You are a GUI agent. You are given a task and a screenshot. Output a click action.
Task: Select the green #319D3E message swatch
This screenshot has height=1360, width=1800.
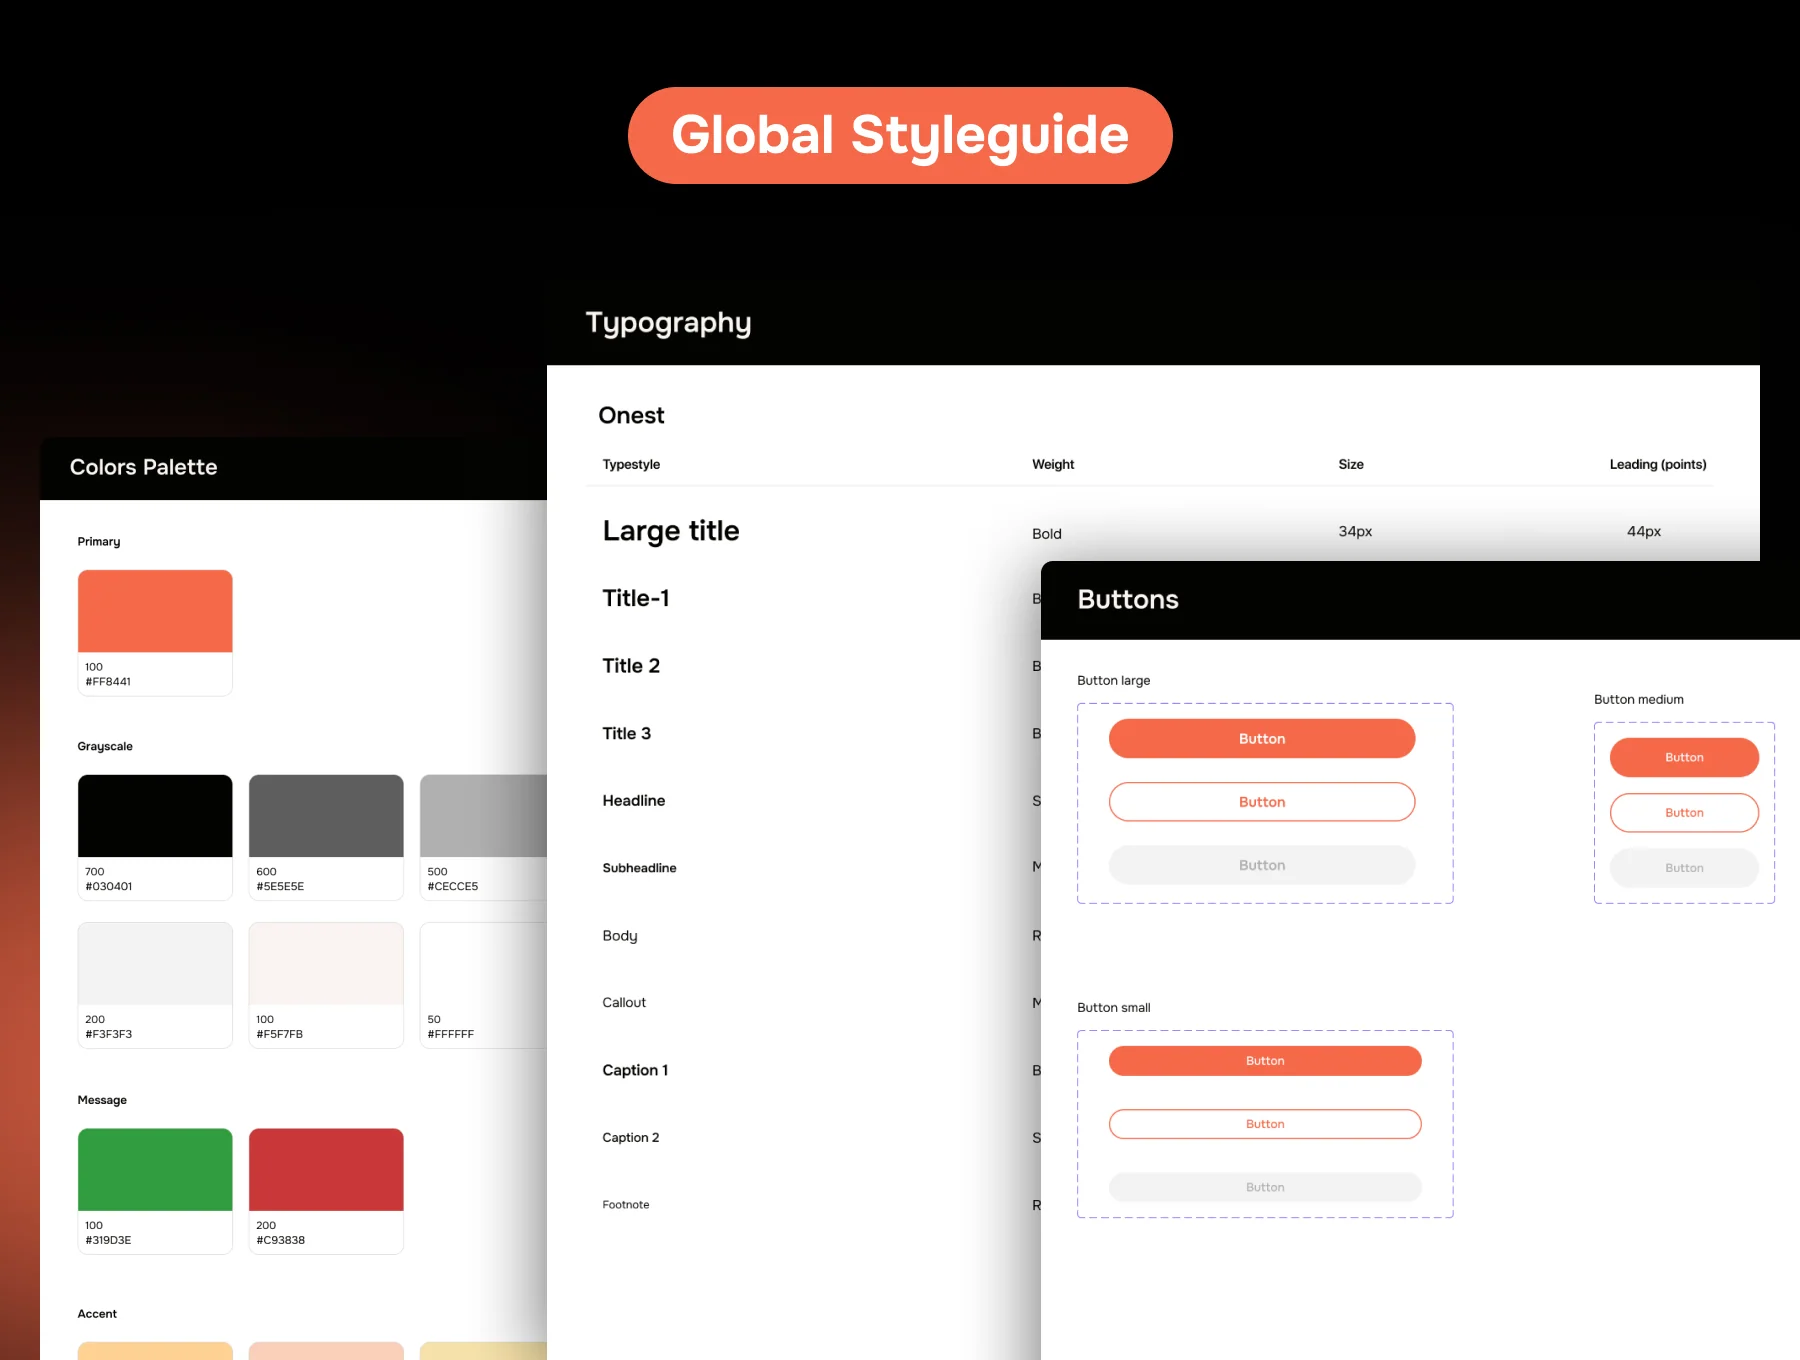click(155, 1191)
